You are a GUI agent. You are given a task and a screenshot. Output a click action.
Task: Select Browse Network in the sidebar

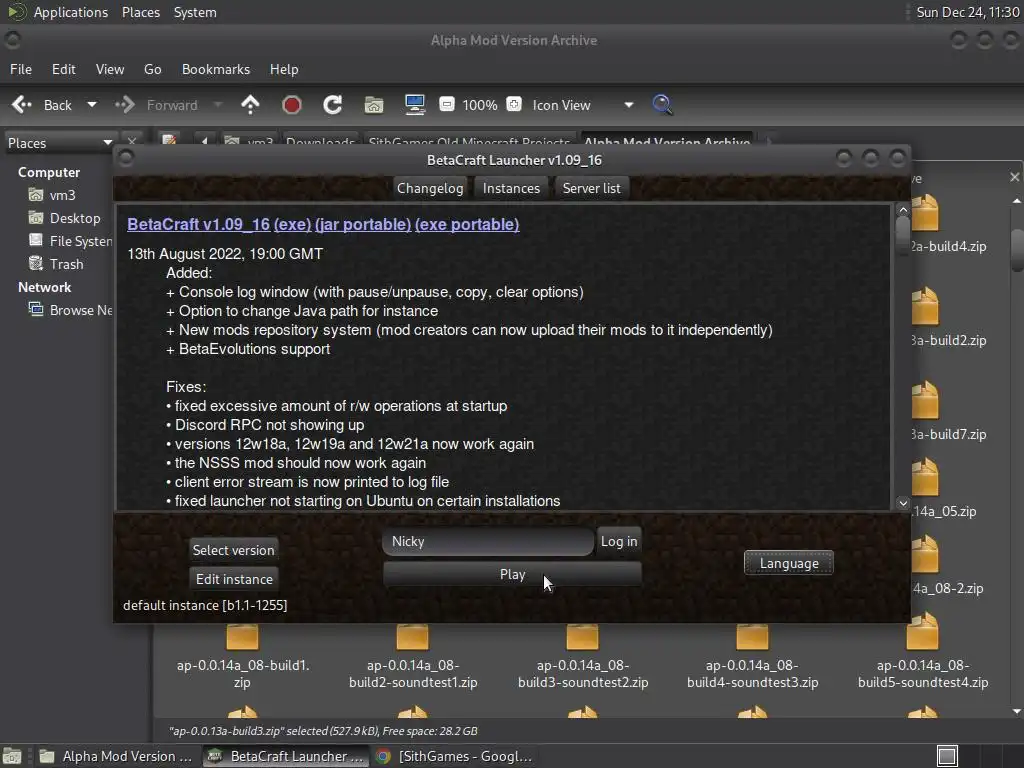(x=71, y=310)
